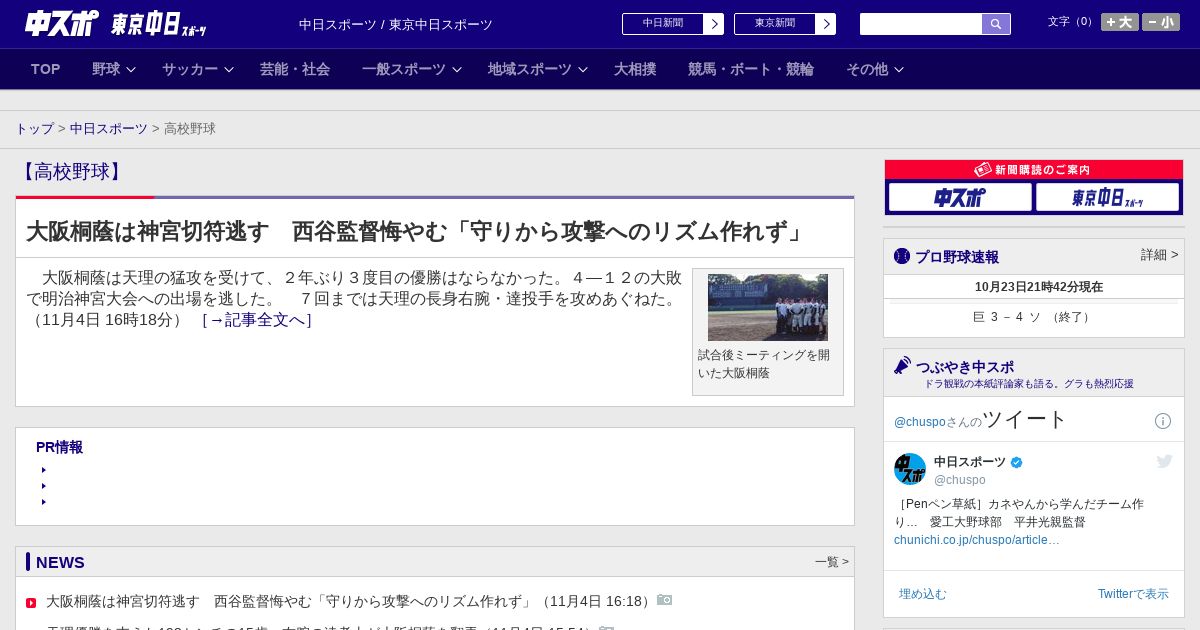This screenshot has height=630, width=1200.
Task: Click the Twitterで表示 link
Action: [1133, 594]
